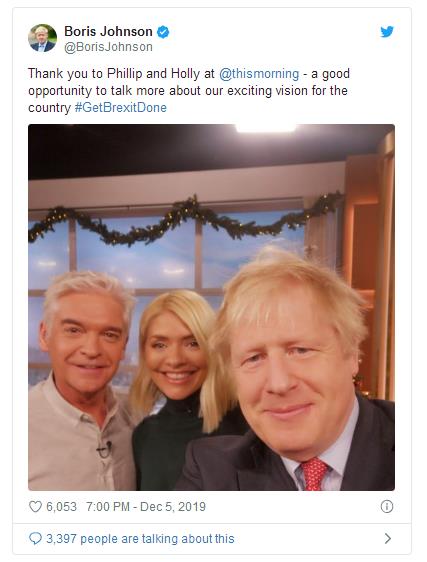Screen dimensions: 427x562
Task: Click the Boris Johnson display name
Action: click(108, 32)
